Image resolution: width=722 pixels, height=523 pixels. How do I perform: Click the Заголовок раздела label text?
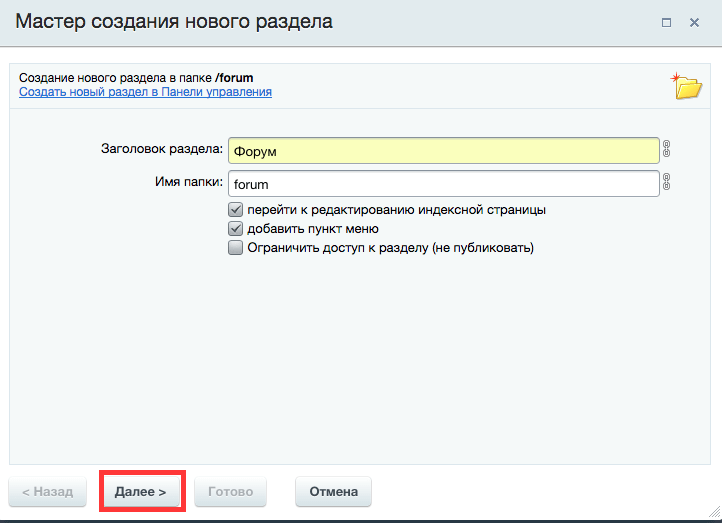pos(162,150)
